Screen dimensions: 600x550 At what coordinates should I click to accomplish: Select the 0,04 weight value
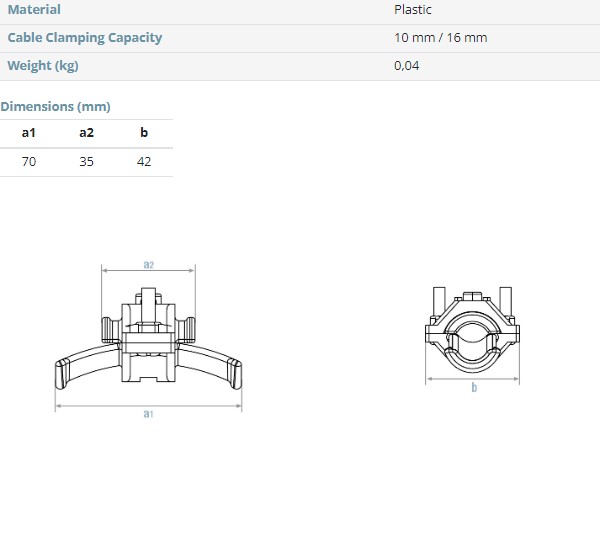[x=407, y=66]
